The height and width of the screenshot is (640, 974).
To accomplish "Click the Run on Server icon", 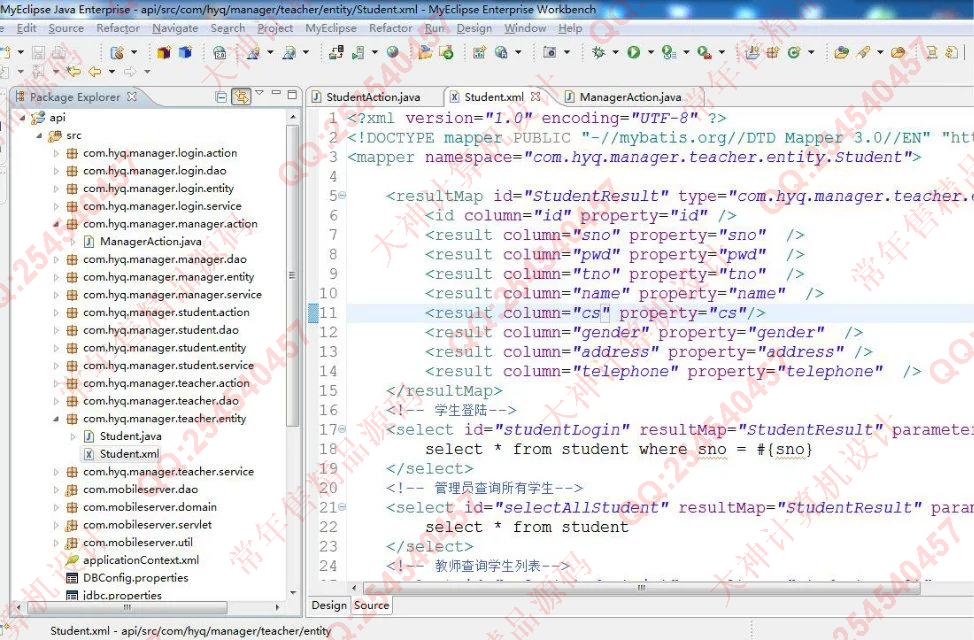I will 668,53.
